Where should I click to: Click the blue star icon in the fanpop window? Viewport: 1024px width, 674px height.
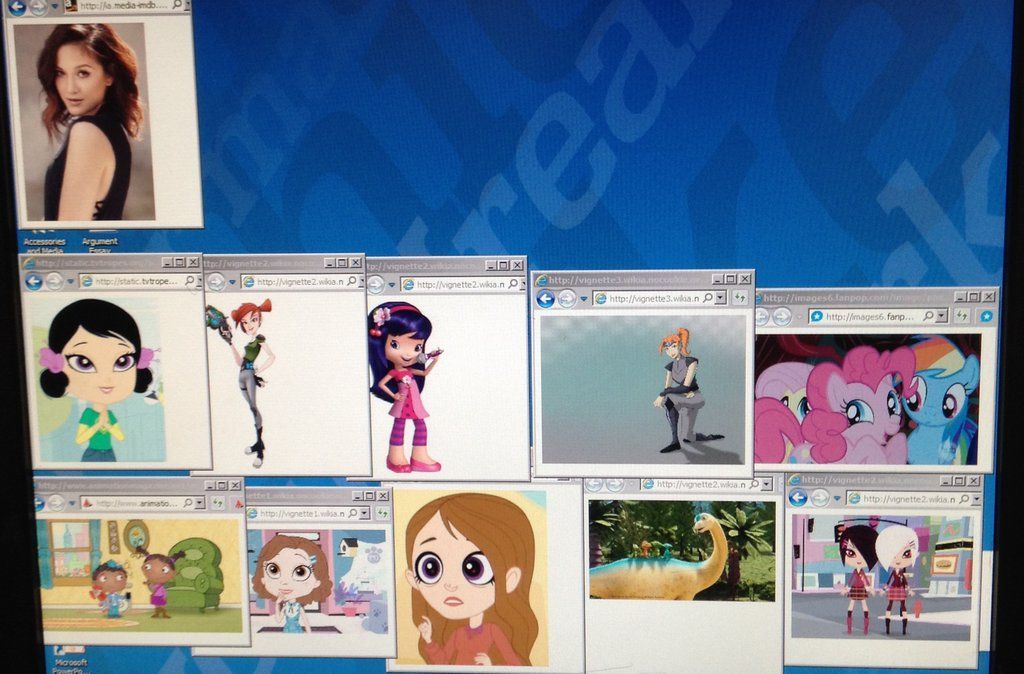986,316
